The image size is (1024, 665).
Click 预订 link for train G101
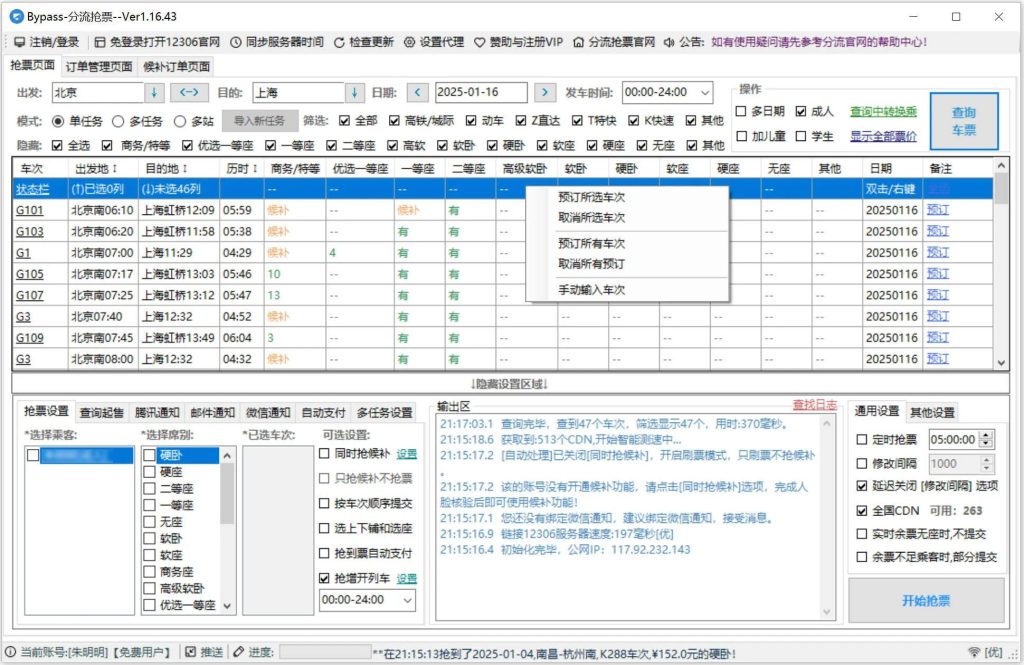pos(938,210)
